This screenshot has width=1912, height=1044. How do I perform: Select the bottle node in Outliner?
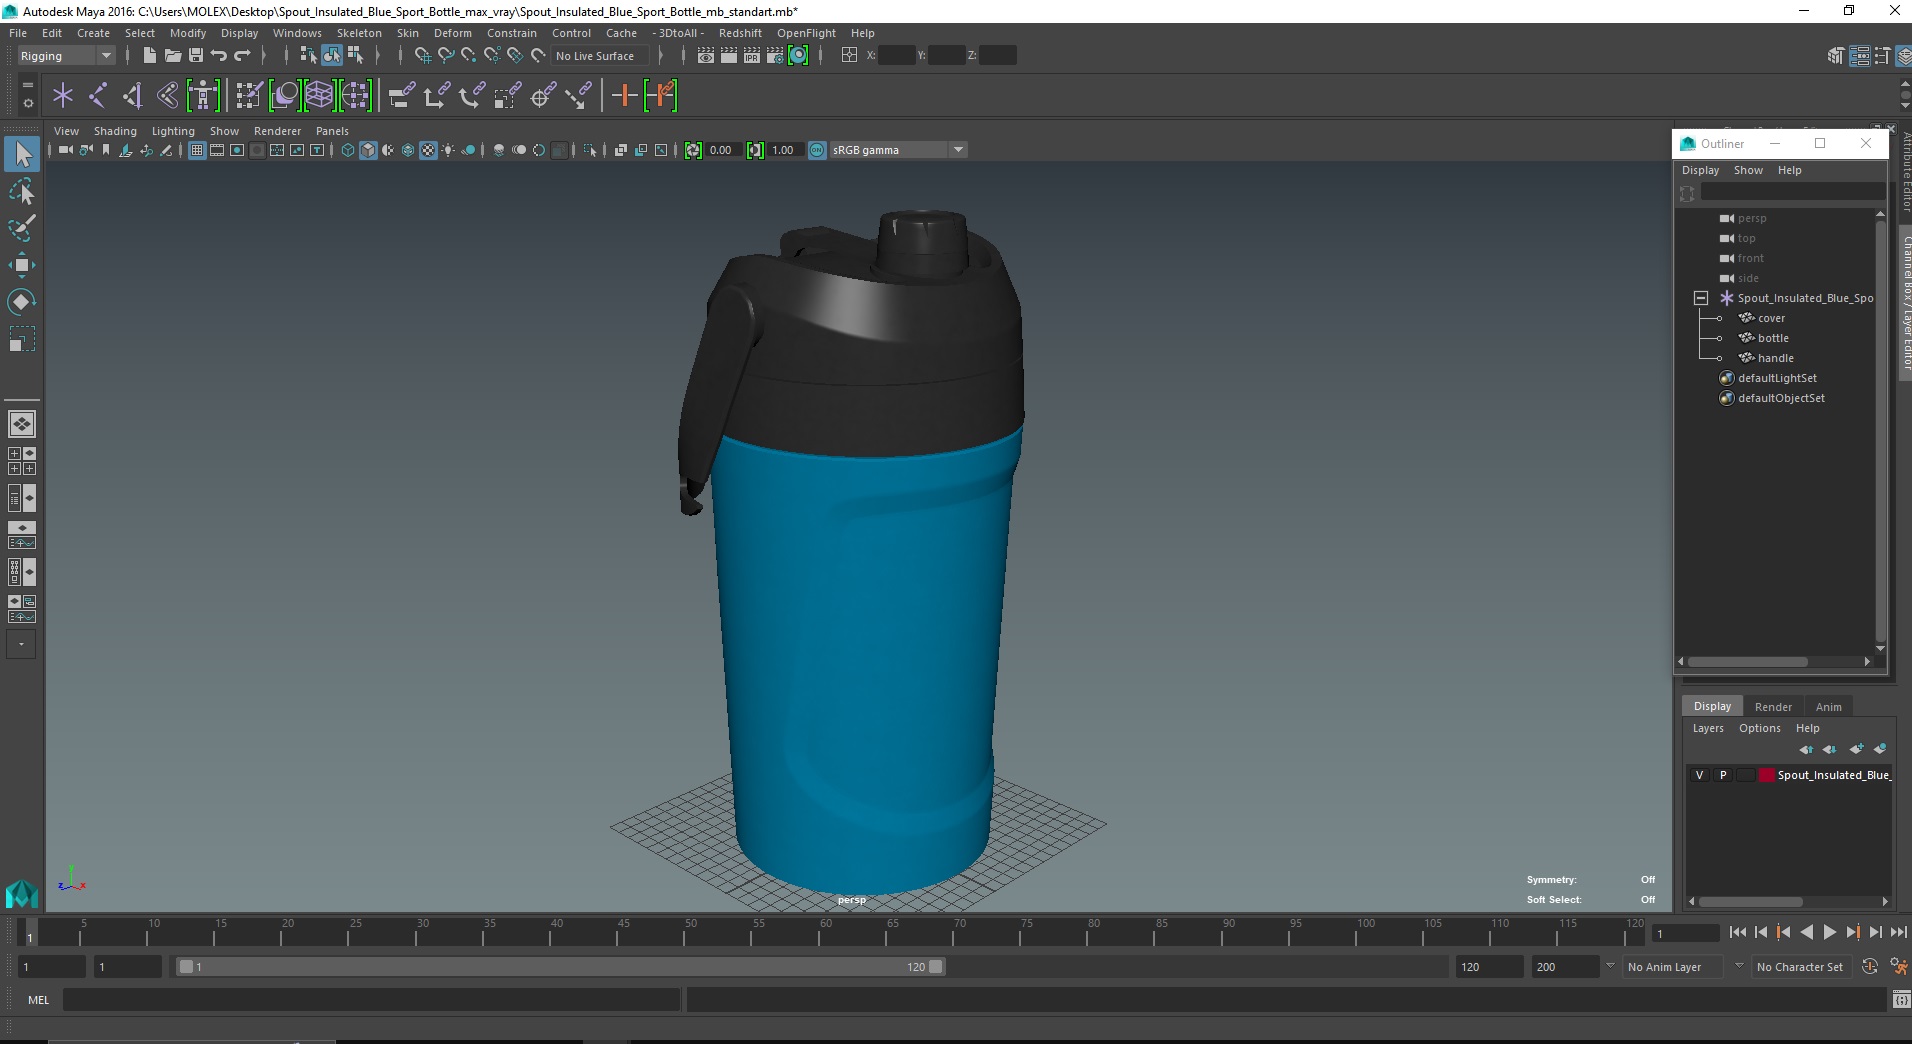point(1773,338)
